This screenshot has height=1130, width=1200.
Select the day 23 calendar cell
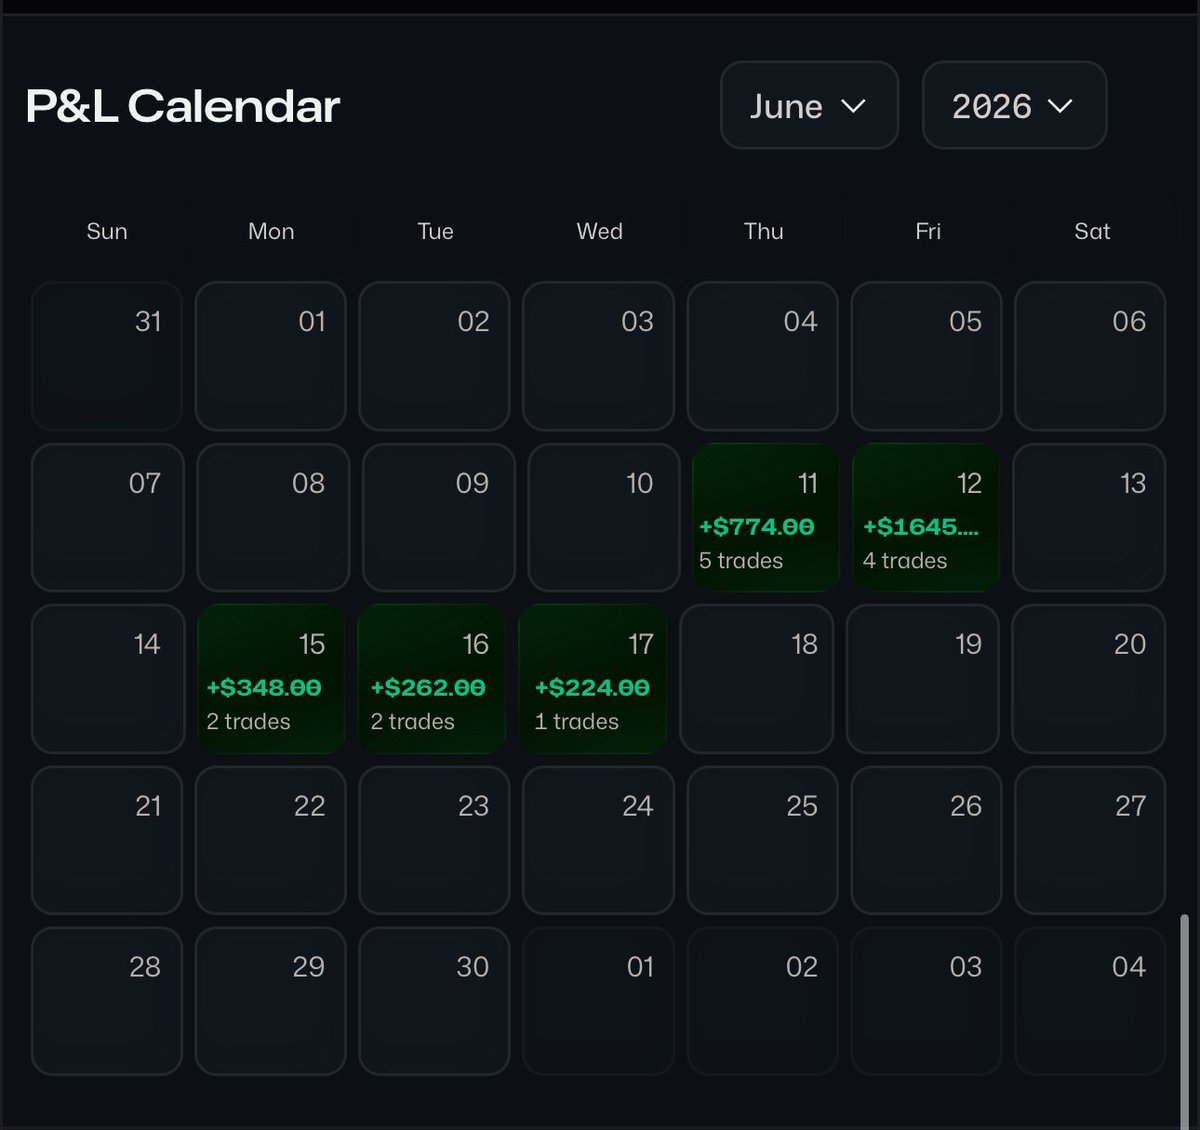434,840
